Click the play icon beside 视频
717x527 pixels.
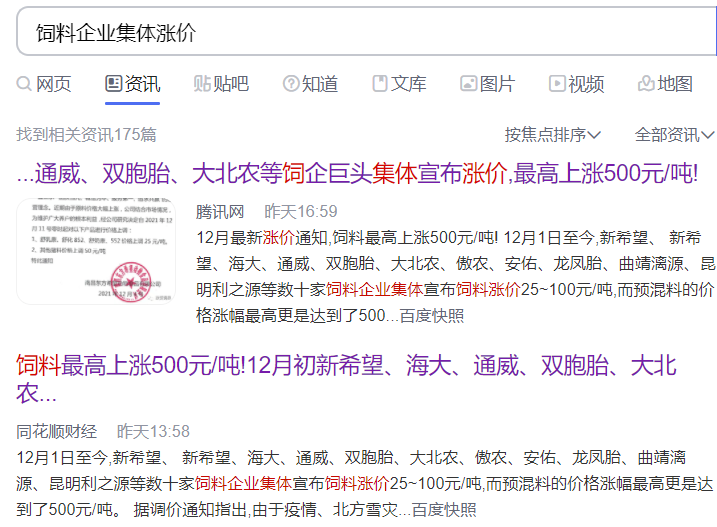557,84
